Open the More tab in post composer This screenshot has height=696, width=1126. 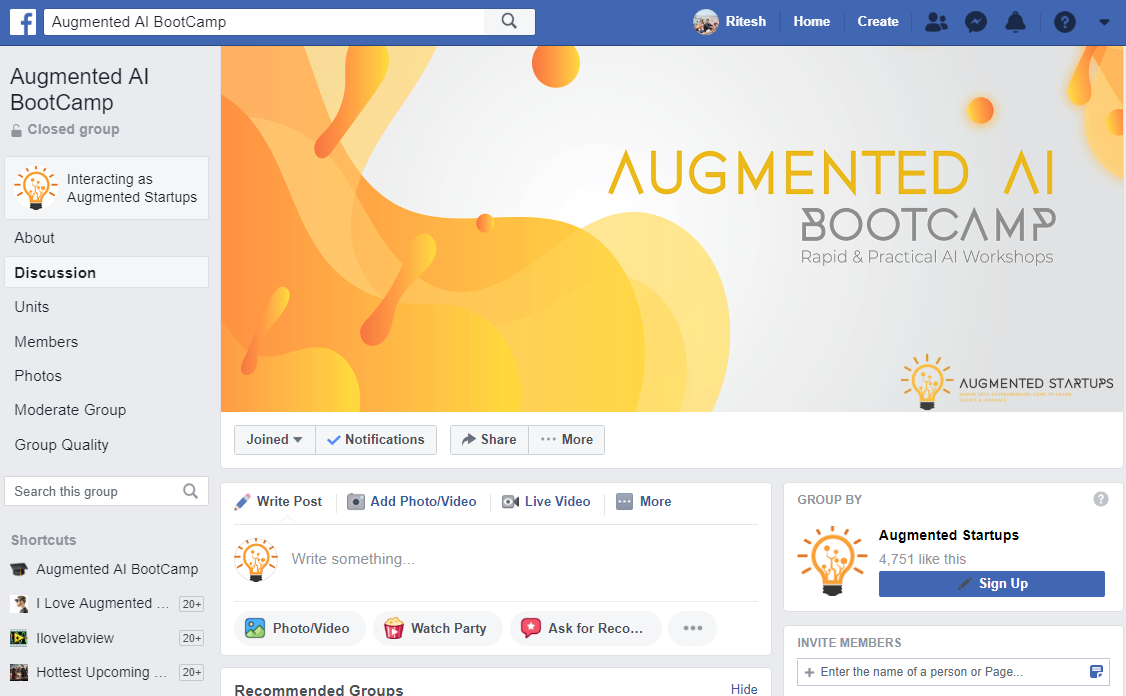pyautogui.click(x=644, y=501)
